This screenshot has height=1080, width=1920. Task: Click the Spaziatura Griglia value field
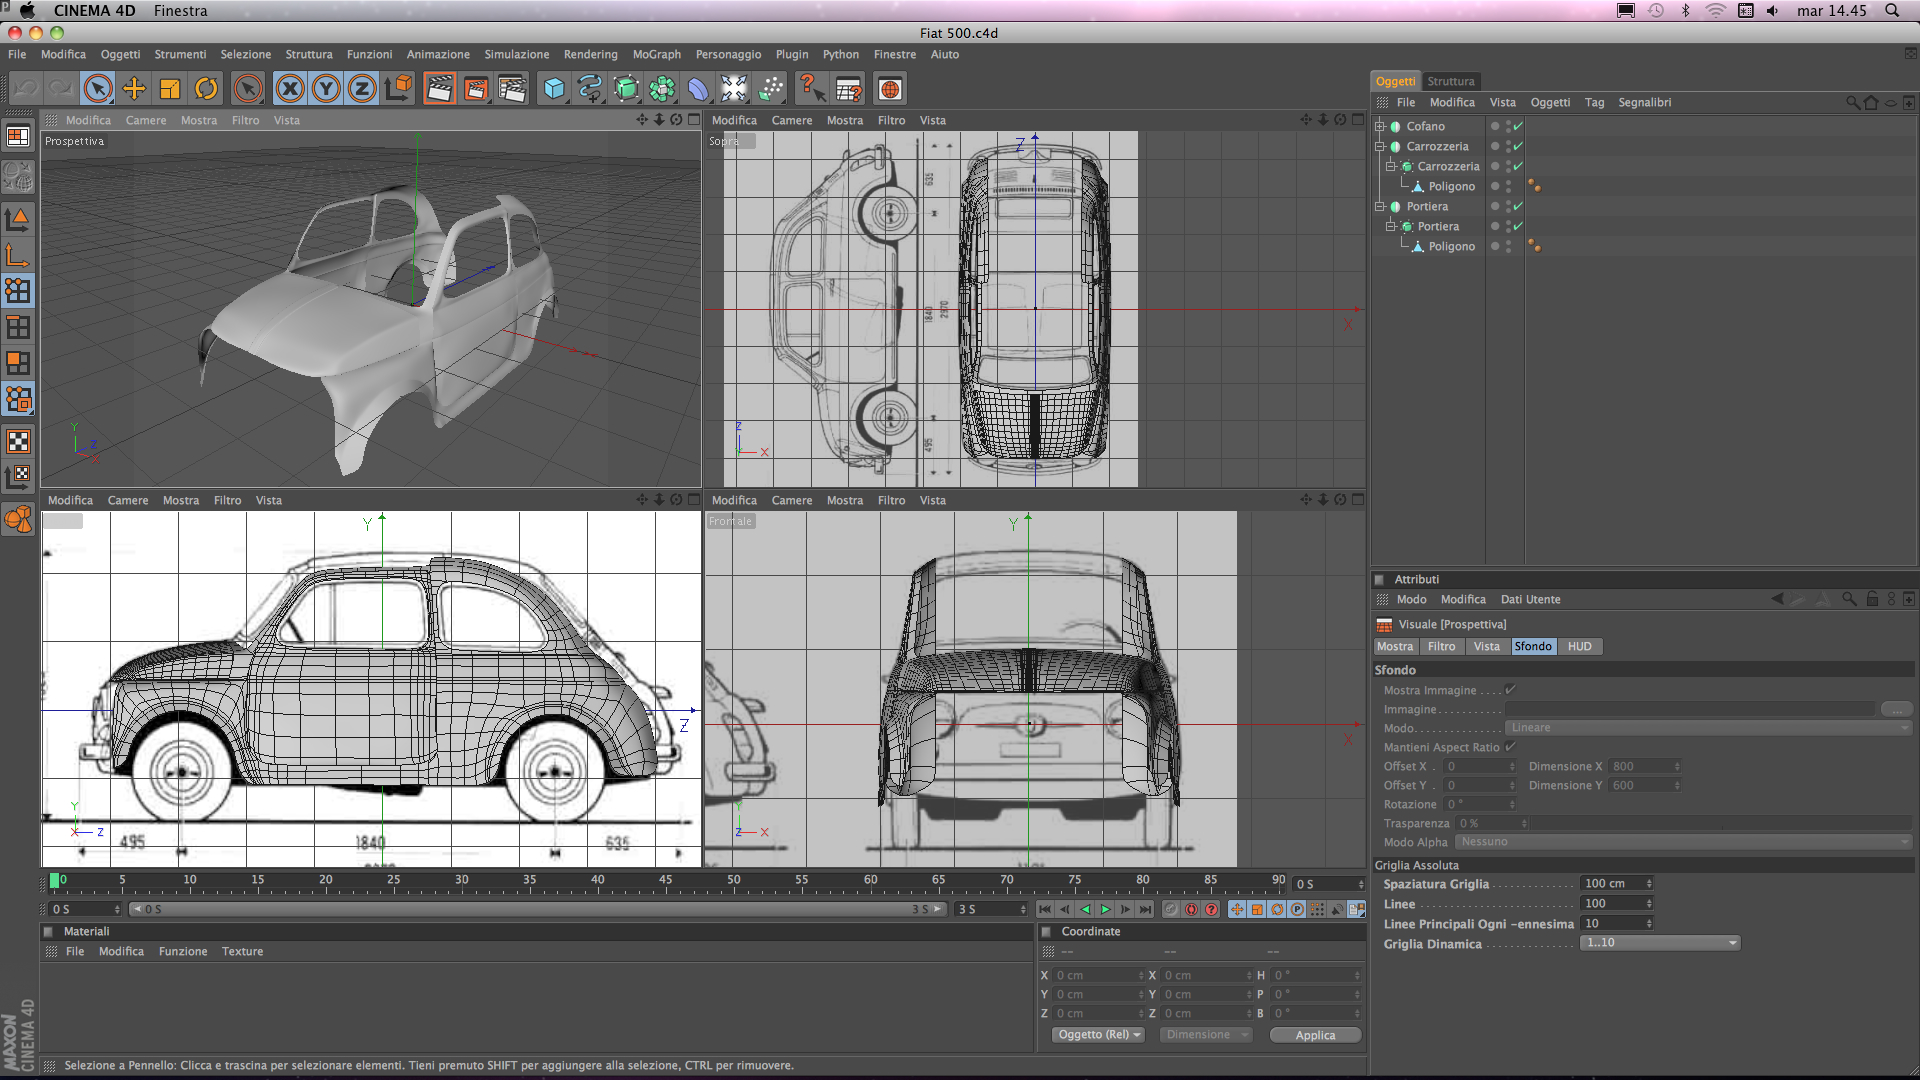click(1612, 884)
